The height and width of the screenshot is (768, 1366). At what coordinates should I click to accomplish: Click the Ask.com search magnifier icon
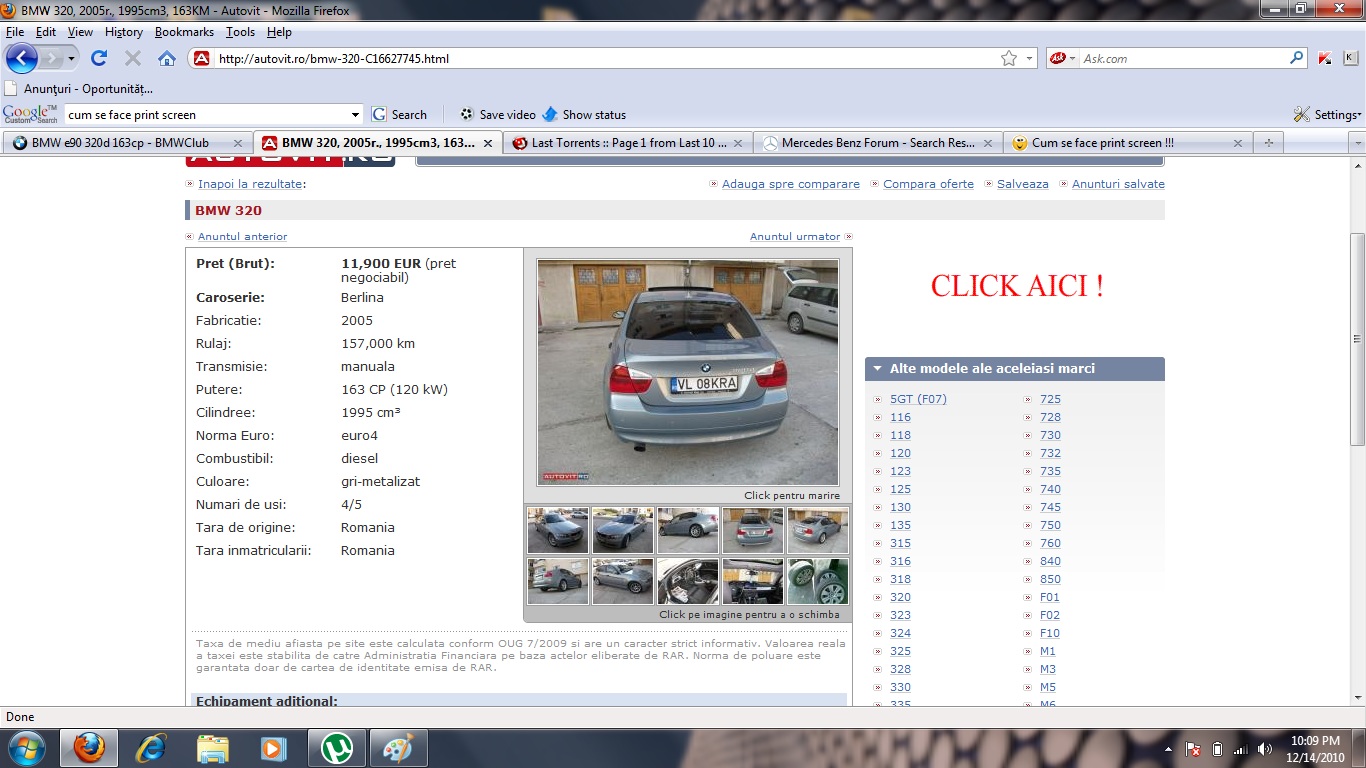point(1297,58)
